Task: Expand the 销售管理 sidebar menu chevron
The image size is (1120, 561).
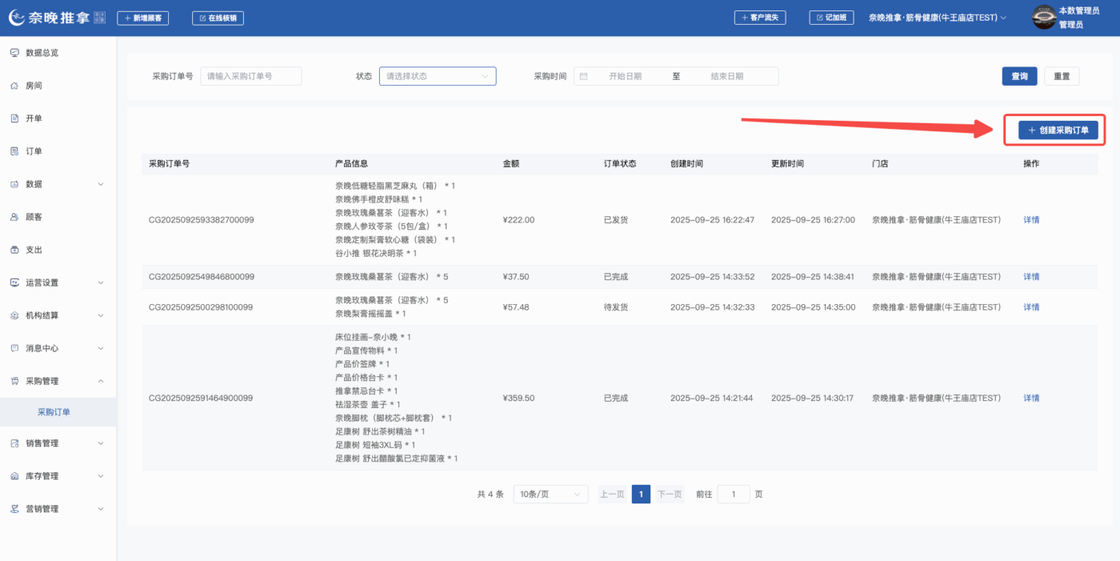Action: coord(101,444)
